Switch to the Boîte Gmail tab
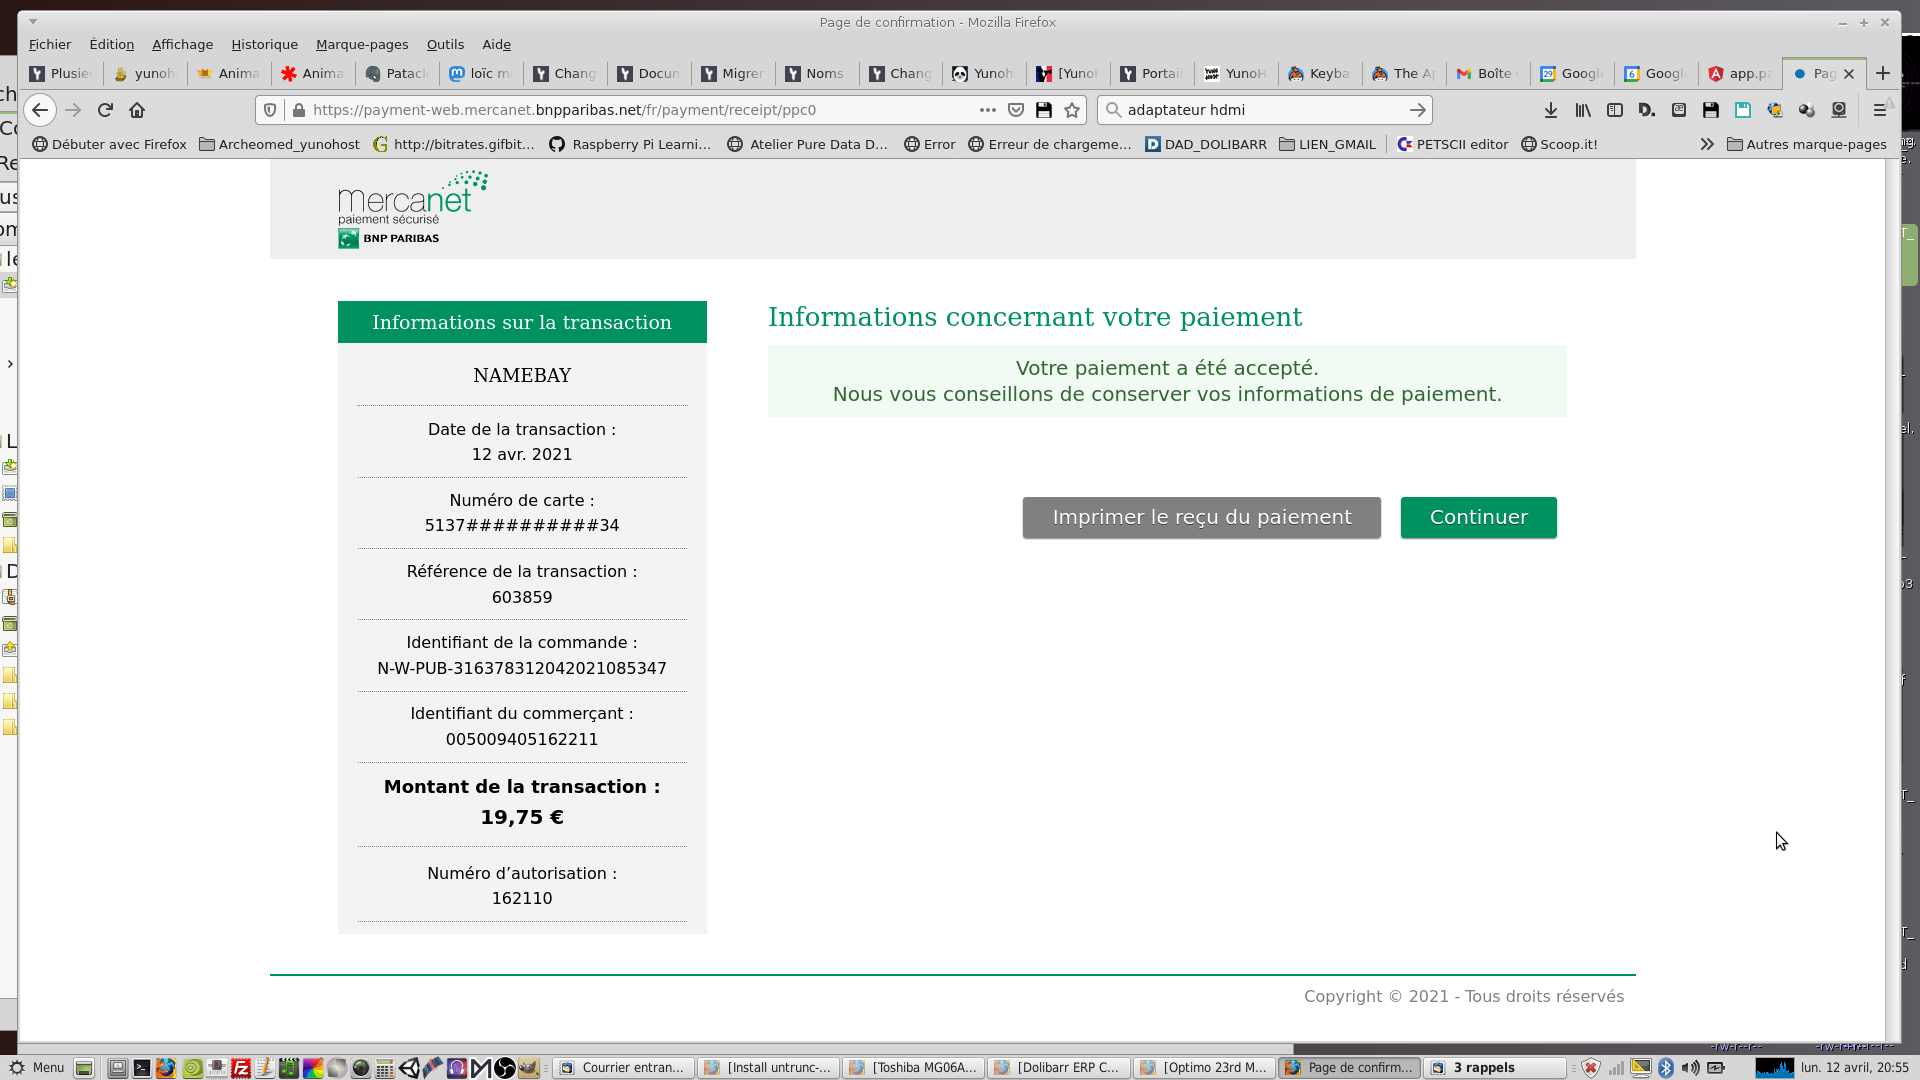Image resolution: width=1920 pixels, height=1080 pixels. tap(1488, 73)
